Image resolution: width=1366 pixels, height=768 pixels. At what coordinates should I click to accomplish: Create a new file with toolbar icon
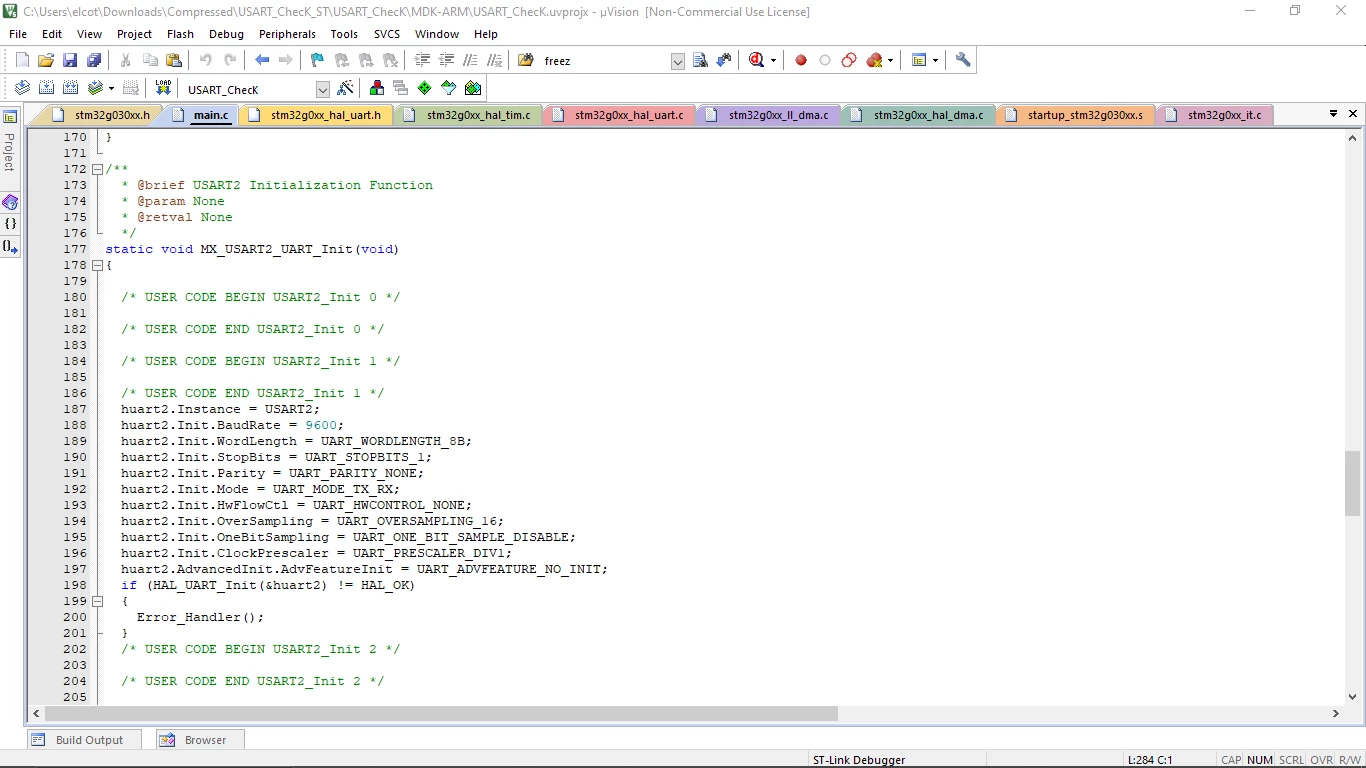tap(22, 60)
